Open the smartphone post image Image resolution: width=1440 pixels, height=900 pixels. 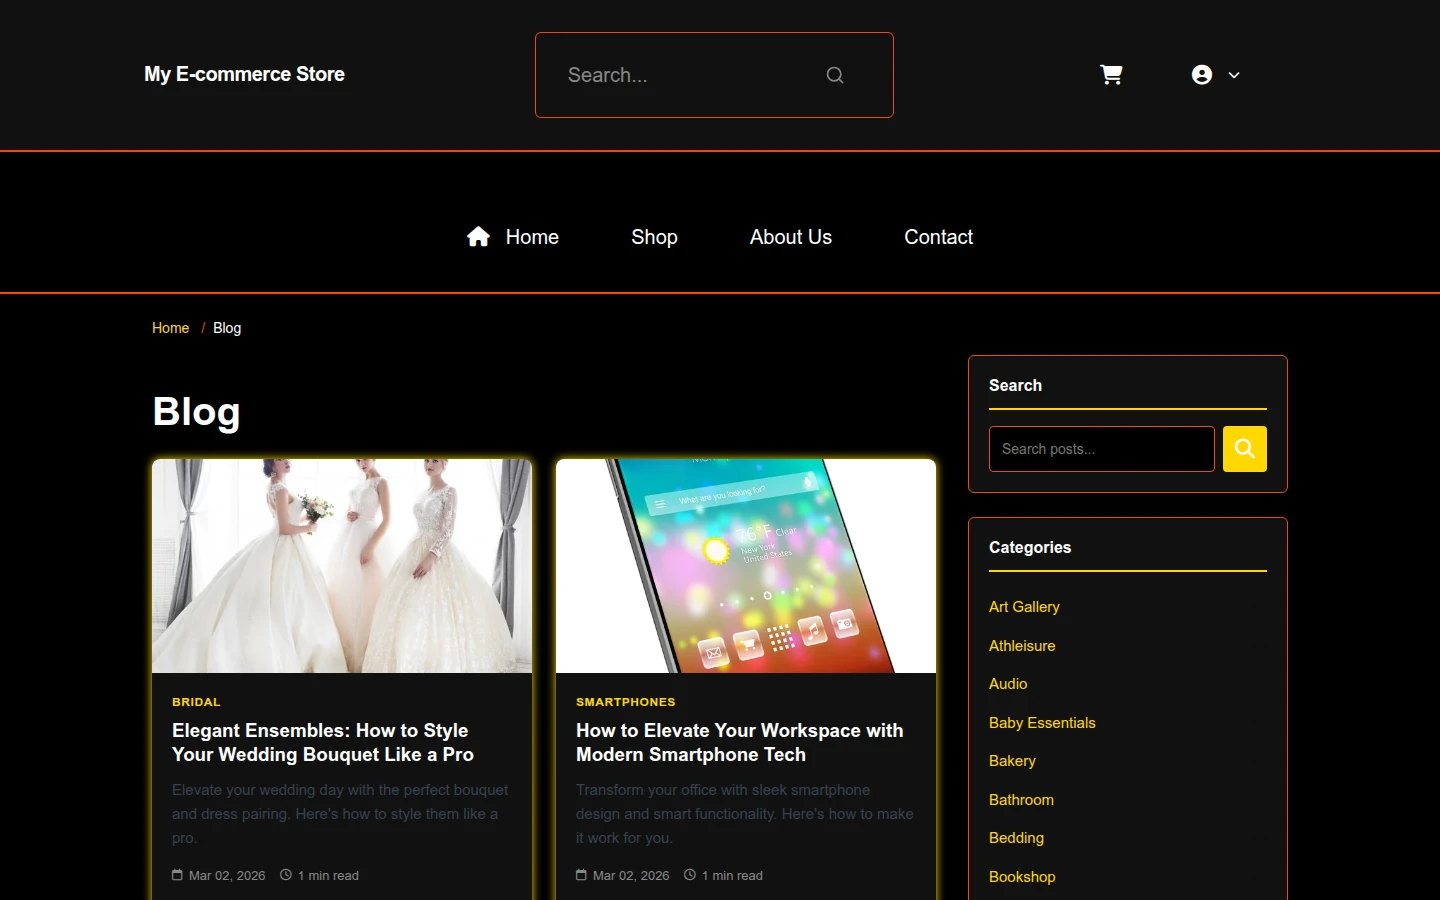746,566
